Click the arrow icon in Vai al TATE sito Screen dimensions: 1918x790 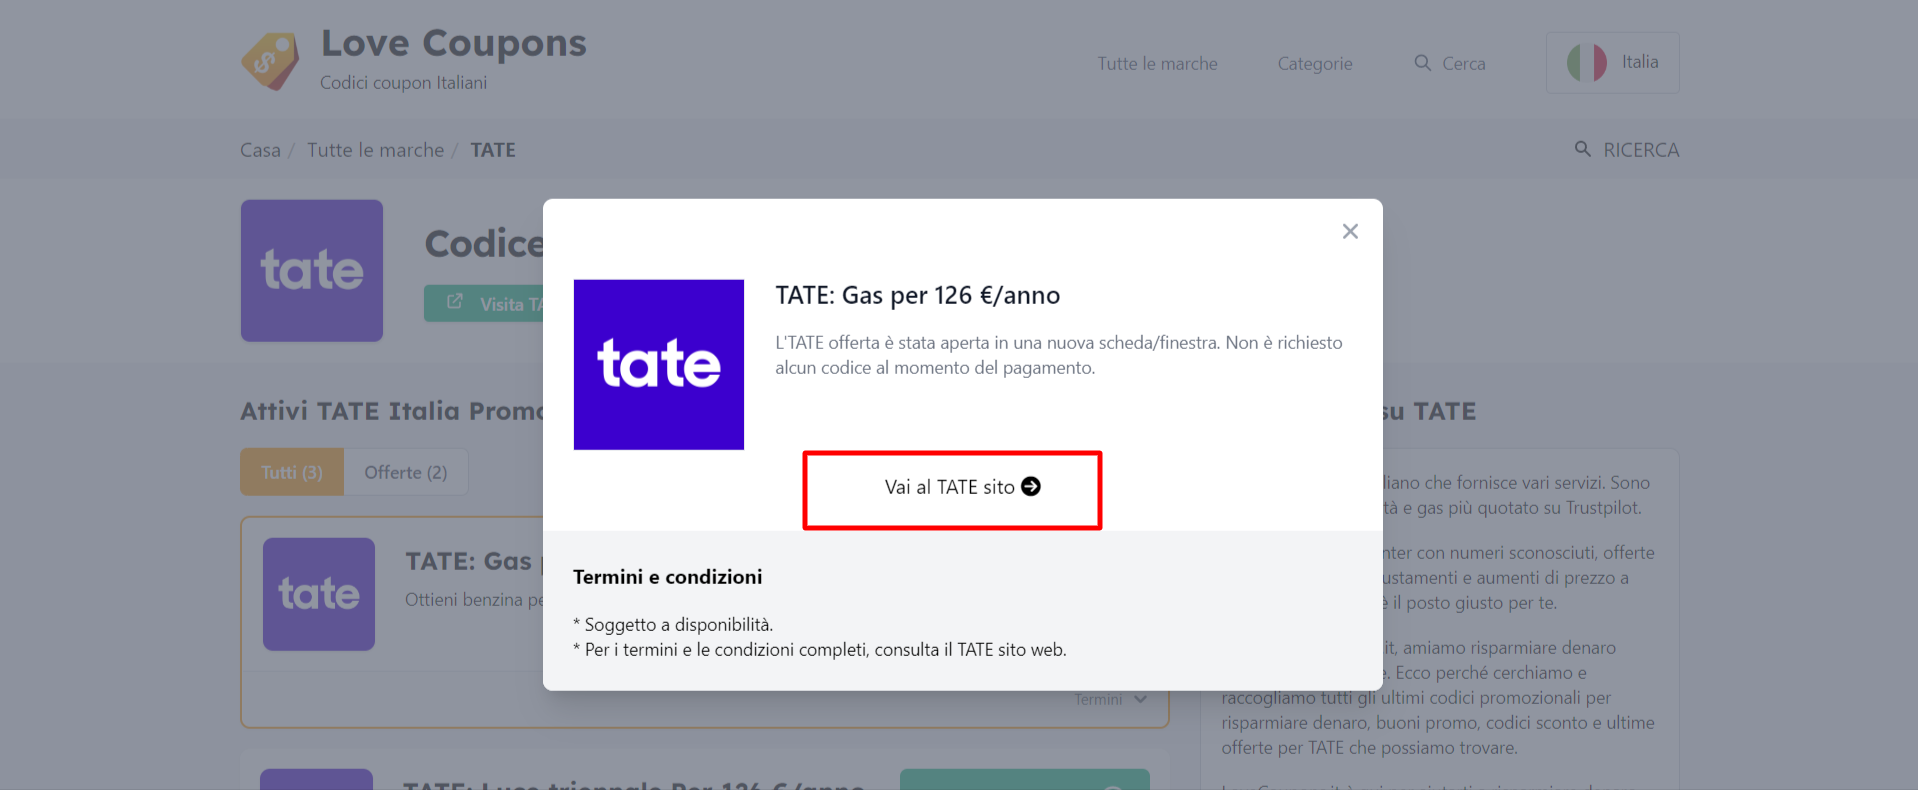[x=1031, y=486]
